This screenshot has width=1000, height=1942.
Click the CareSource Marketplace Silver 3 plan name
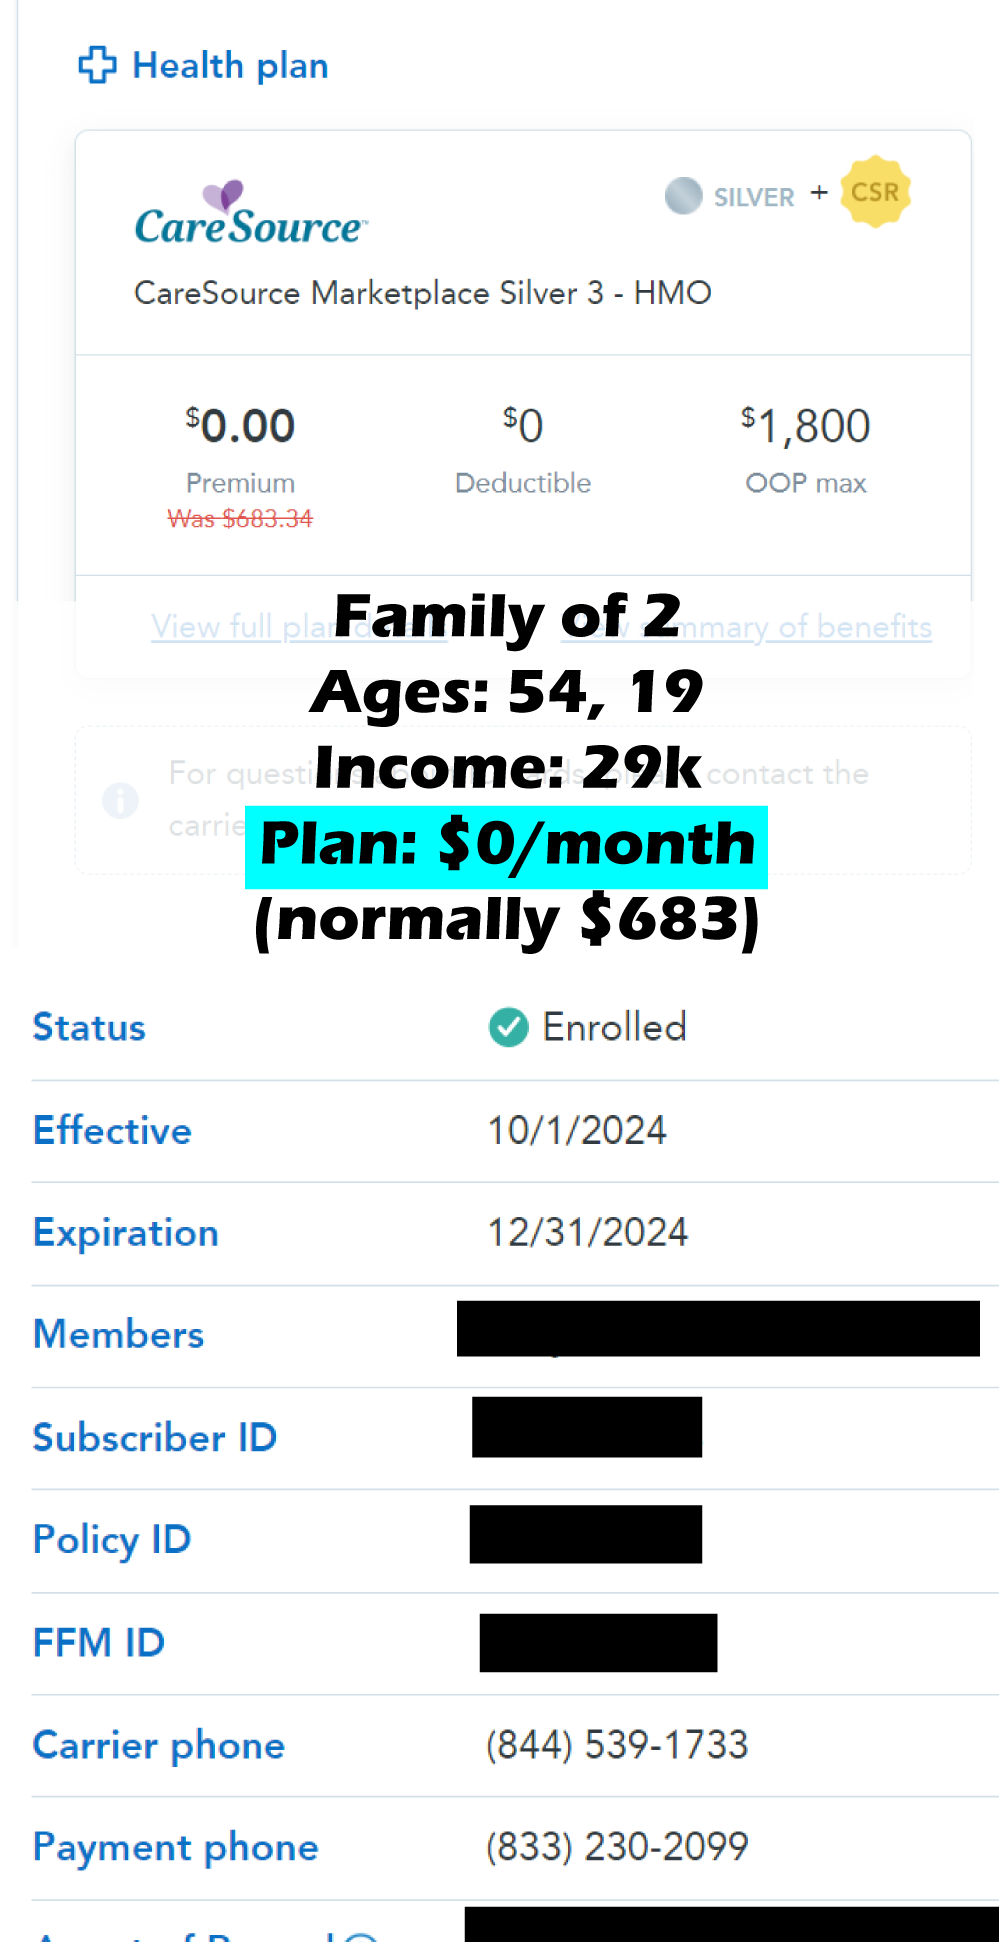[x=422, y=293]
